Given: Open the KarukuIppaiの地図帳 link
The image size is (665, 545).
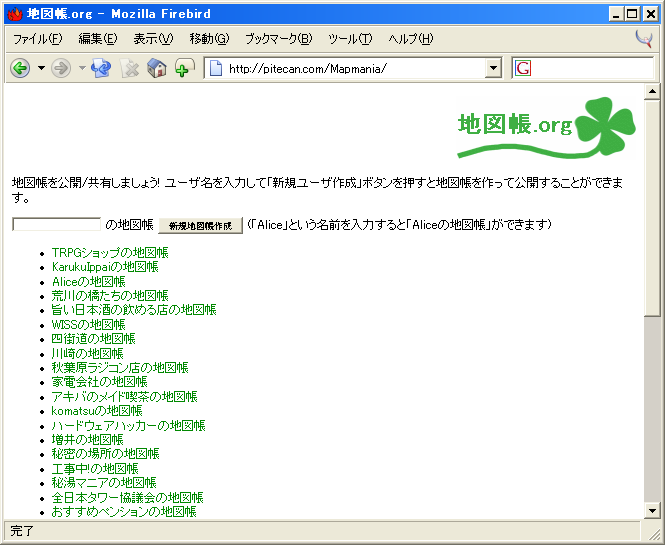Looking at the screenshot, I should 105,267.
